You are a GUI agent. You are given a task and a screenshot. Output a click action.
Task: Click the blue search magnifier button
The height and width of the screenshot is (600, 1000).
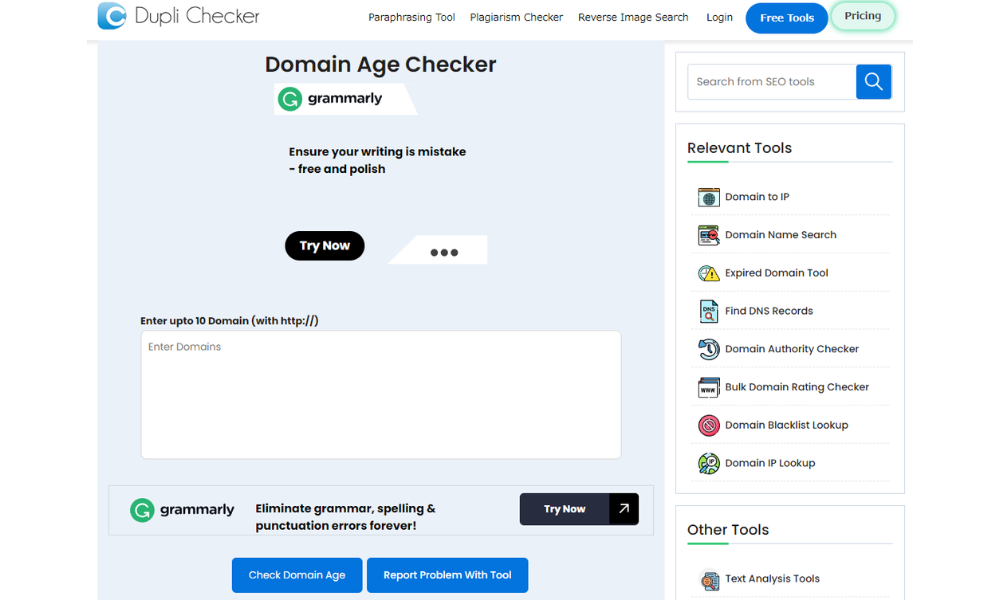873,81
